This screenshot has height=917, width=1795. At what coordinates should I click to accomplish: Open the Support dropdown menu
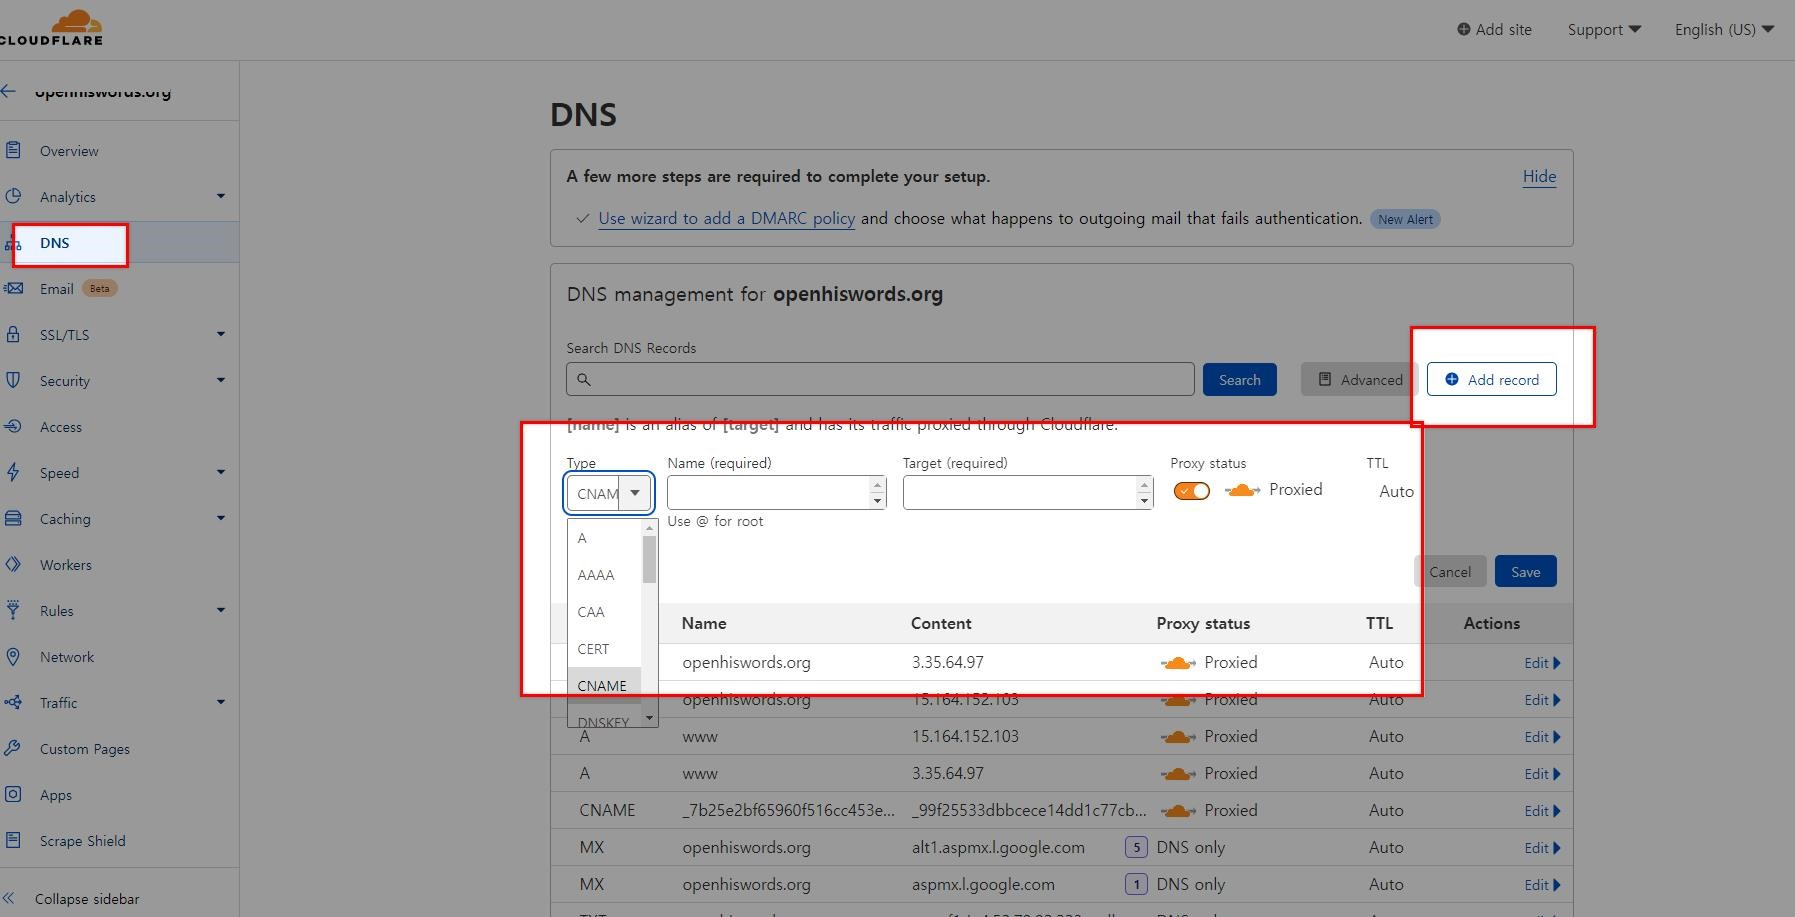pyautogui.click(x=1604, y=30)
